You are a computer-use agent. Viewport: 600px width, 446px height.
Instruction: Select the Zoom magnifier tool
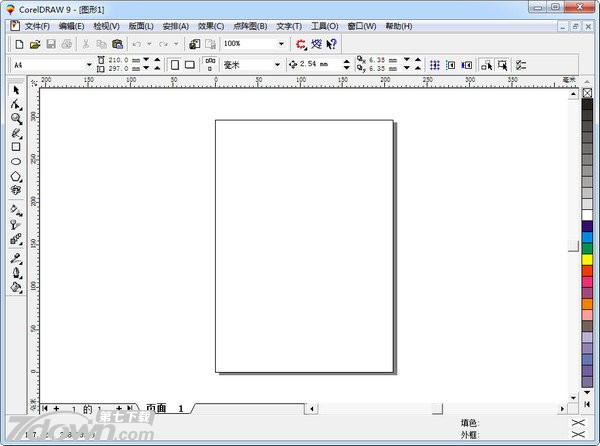pos(16,118)
